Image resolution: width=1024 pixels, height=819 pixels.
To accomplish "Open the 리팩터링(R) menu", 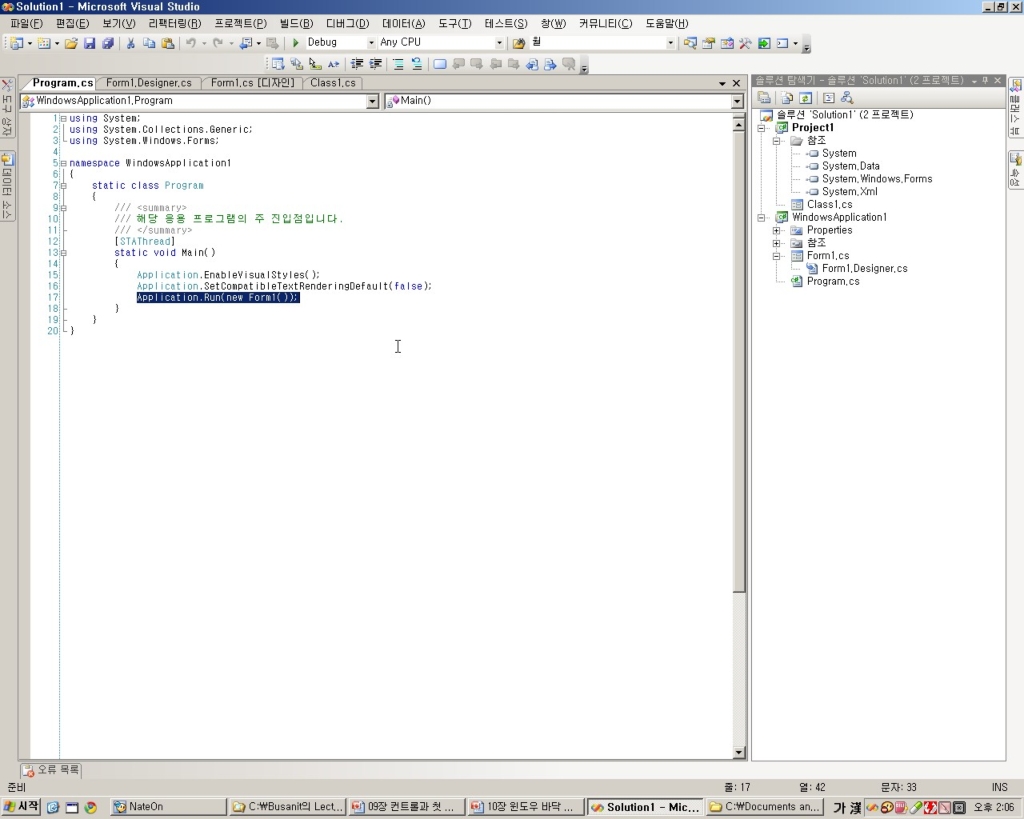I will [x=175, y=24].
